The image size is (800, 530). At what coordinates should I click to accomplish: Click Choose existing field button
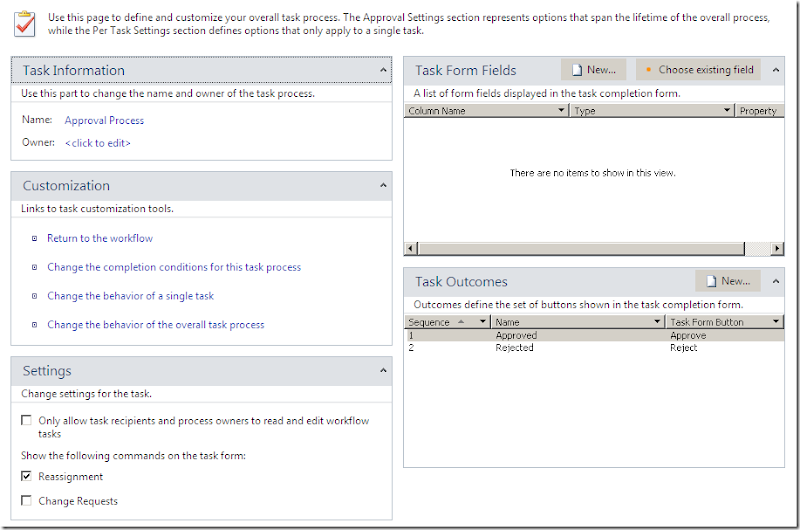pyautogui.click(x=698, y=70)
